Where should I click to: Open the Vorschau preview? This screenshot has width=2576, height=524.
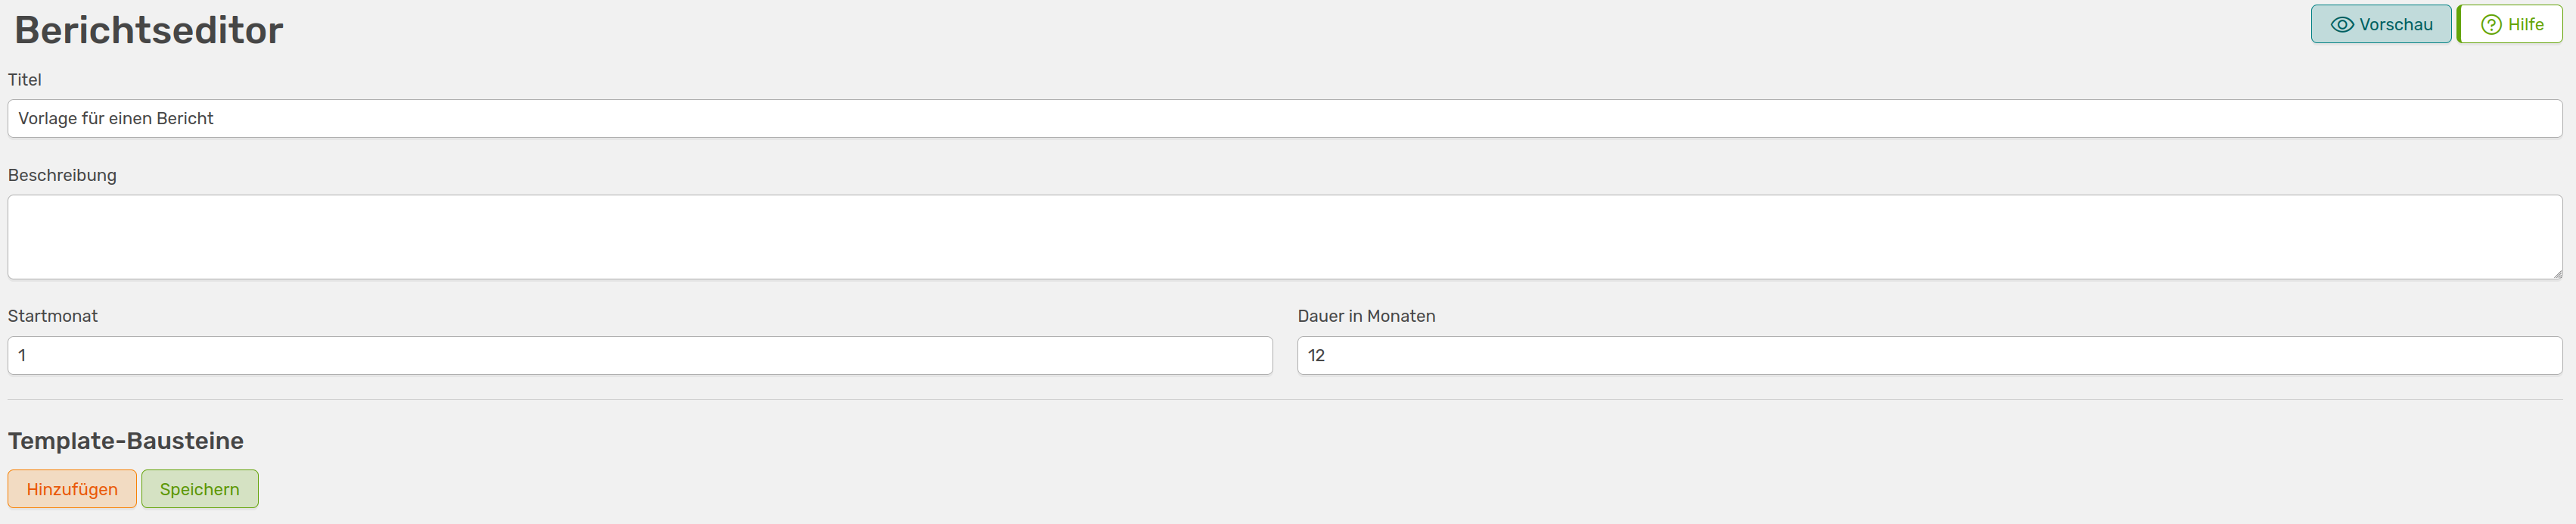point(2380,24)
